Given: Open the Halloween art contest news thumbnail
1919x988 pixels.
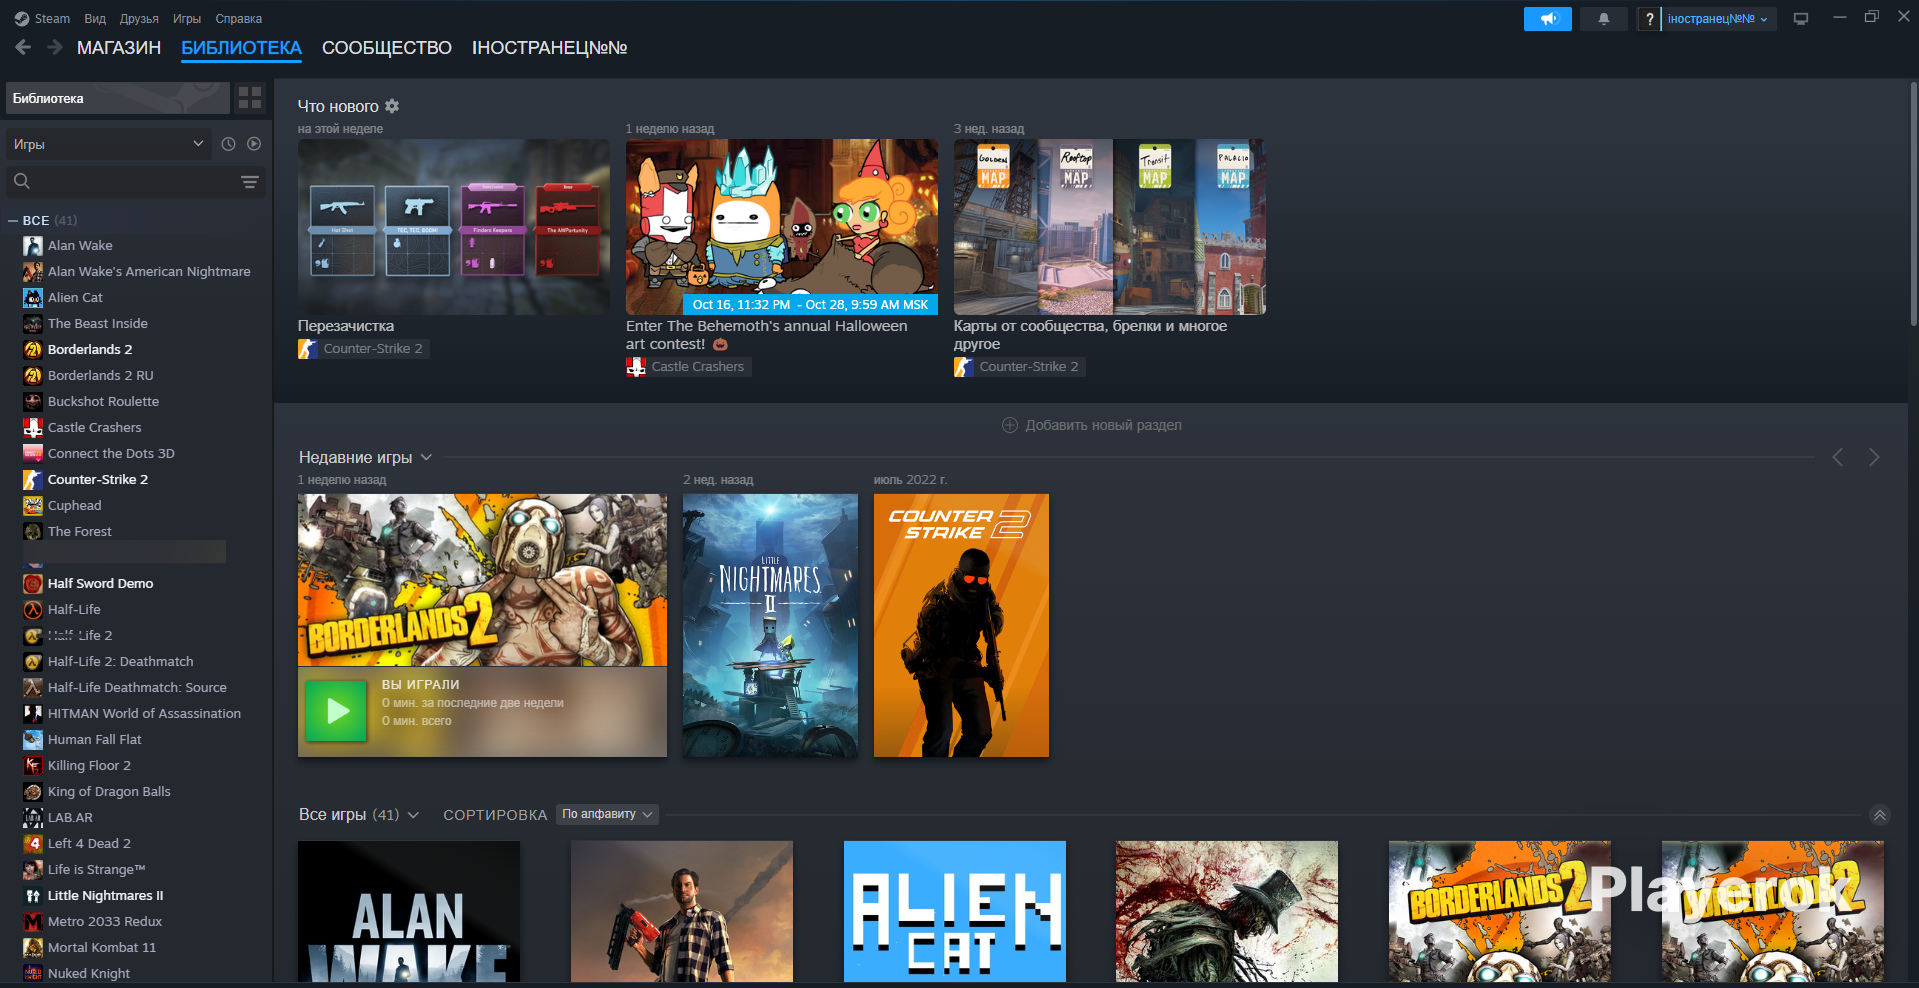Looking at the screenshot, I should pos(782,227).
